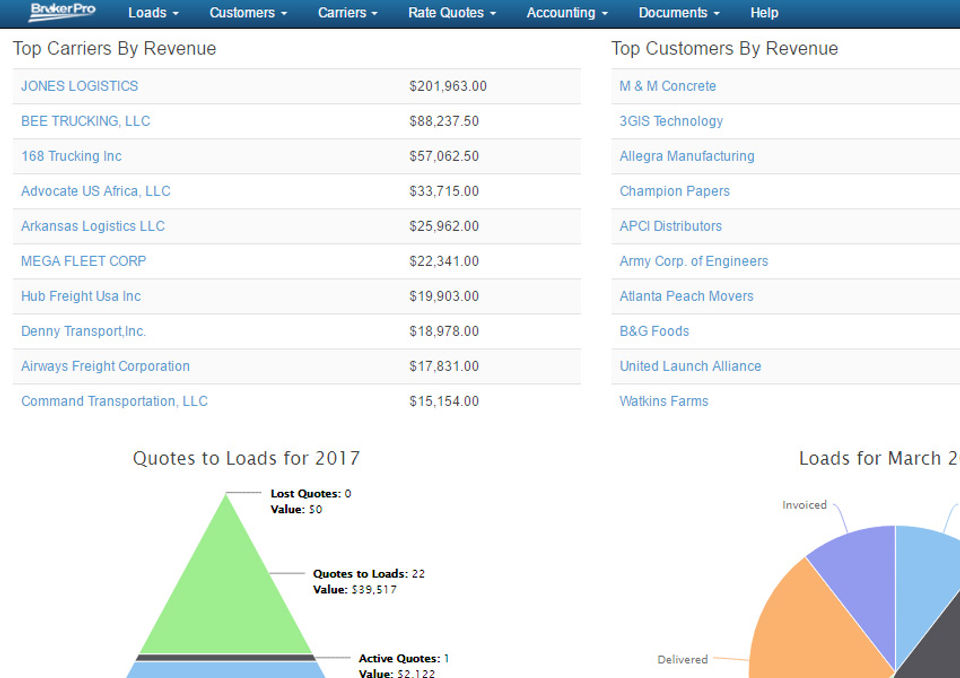The height and width of the screenshot is (678, 960).
Task: Open Hub Freight Usa Inc
Action: point(81,296)
